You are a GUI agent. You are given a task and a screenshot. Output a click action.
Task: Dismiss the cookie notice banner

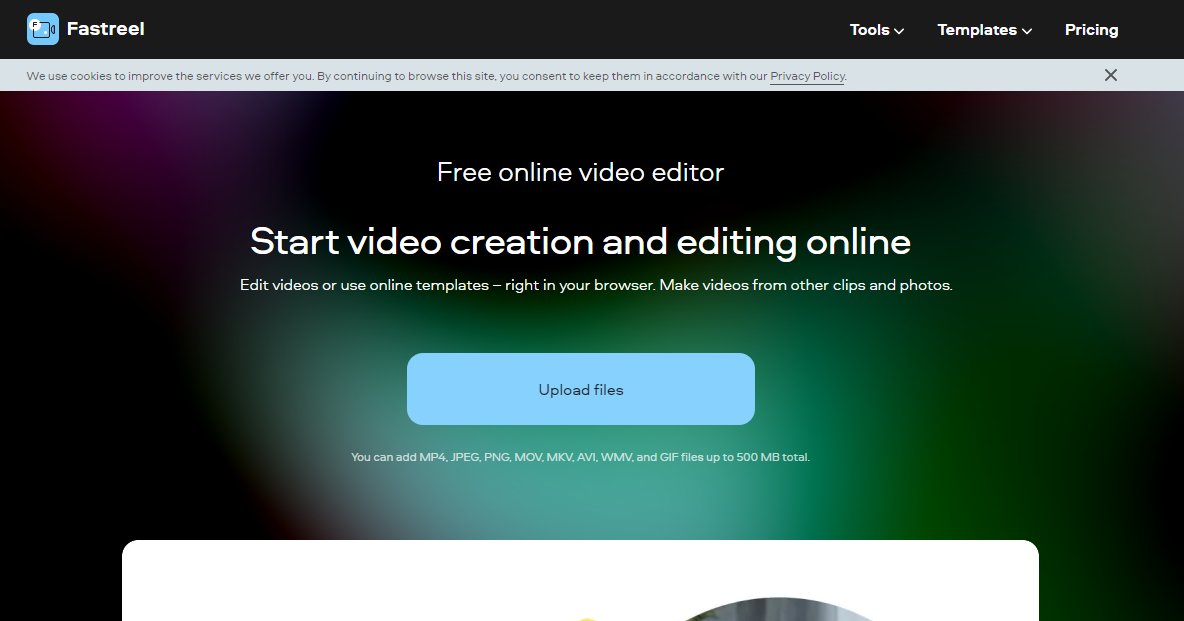[1111, 75]
